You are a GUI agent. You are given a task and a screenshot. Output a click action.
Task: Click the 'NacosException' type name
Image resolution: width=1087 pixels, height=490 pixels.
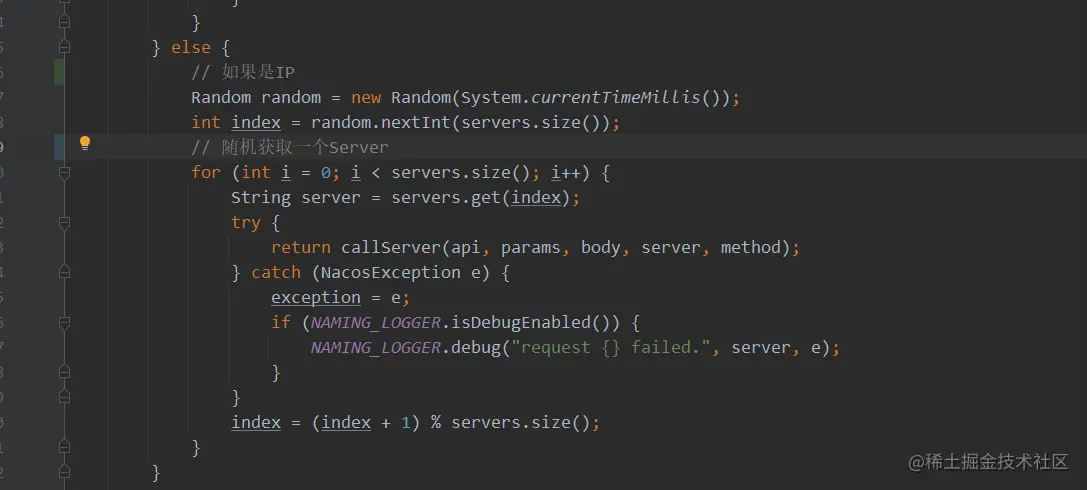tap(391, 272)
